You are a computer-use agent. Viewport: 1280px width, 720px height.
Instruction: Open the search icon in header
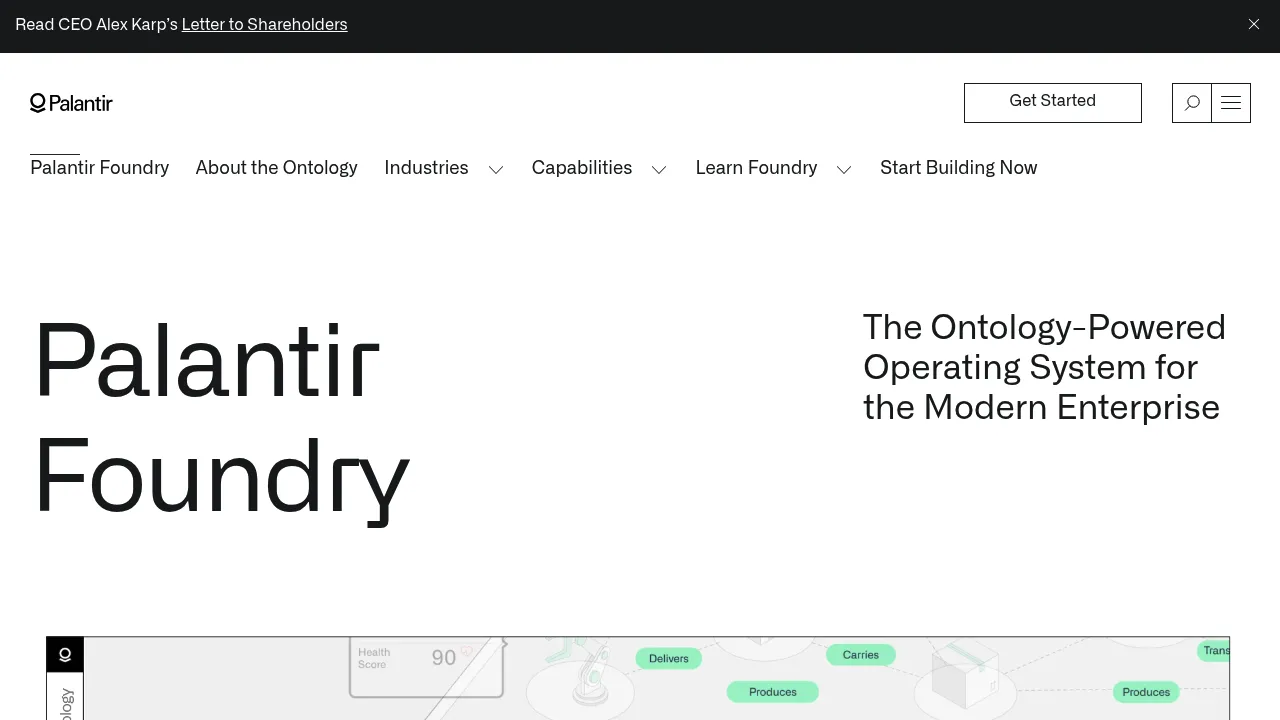click(1192, 103)
